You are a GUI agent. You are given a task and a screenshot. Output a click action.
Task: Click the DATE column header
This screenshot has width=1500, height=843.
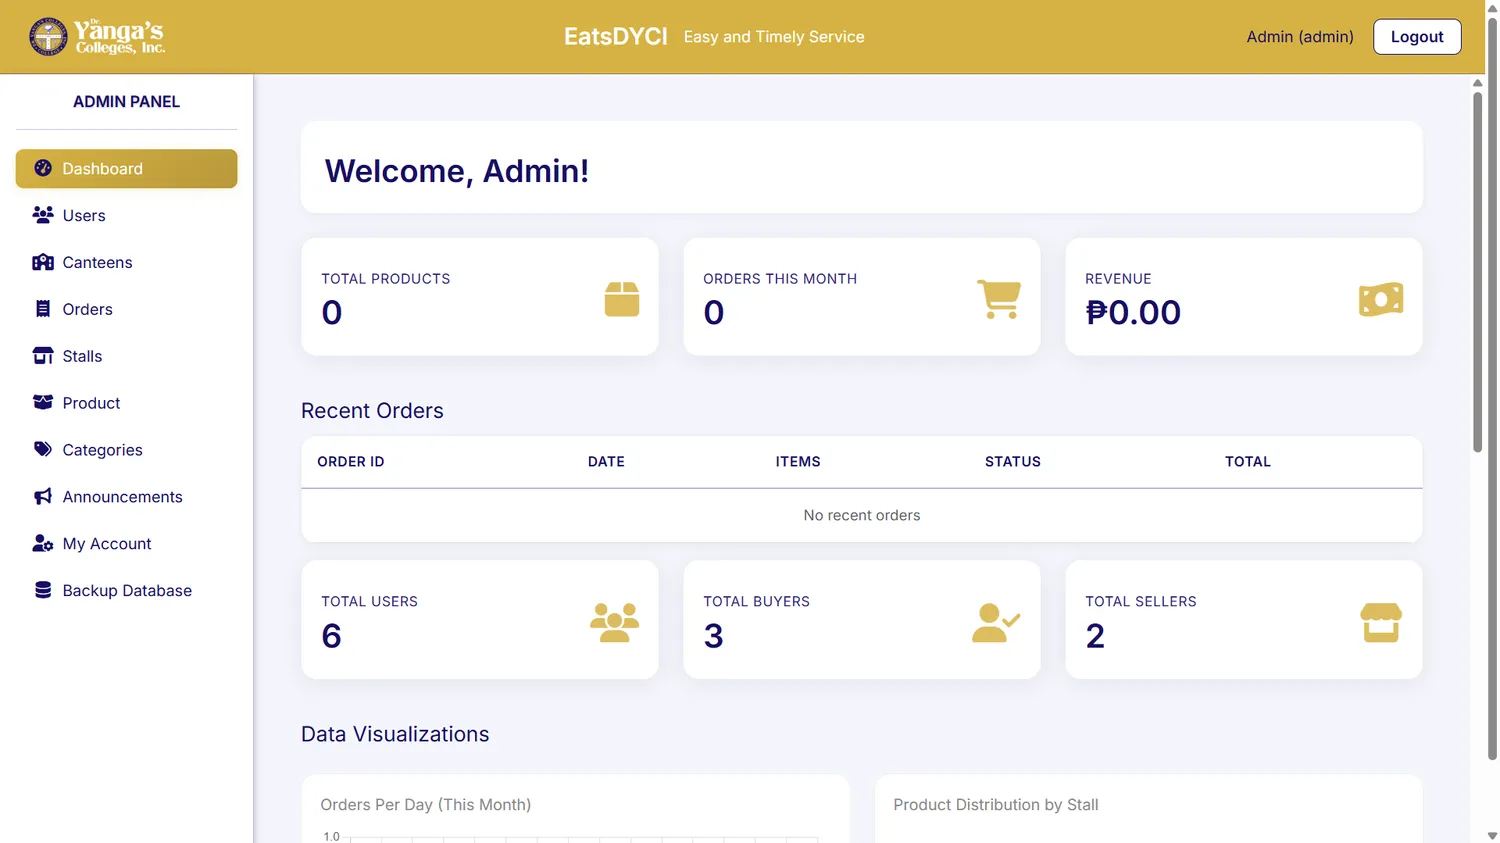[606, 462]
